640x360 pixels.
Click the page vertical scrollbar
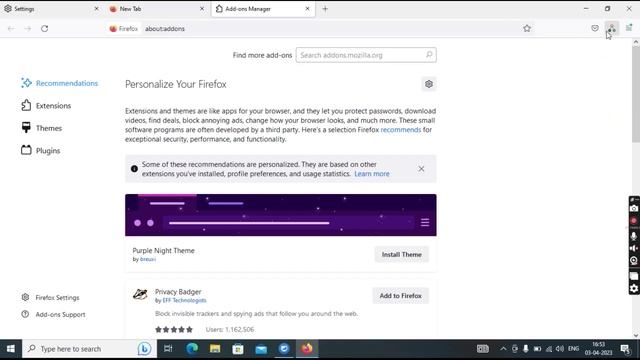(636, 94)
